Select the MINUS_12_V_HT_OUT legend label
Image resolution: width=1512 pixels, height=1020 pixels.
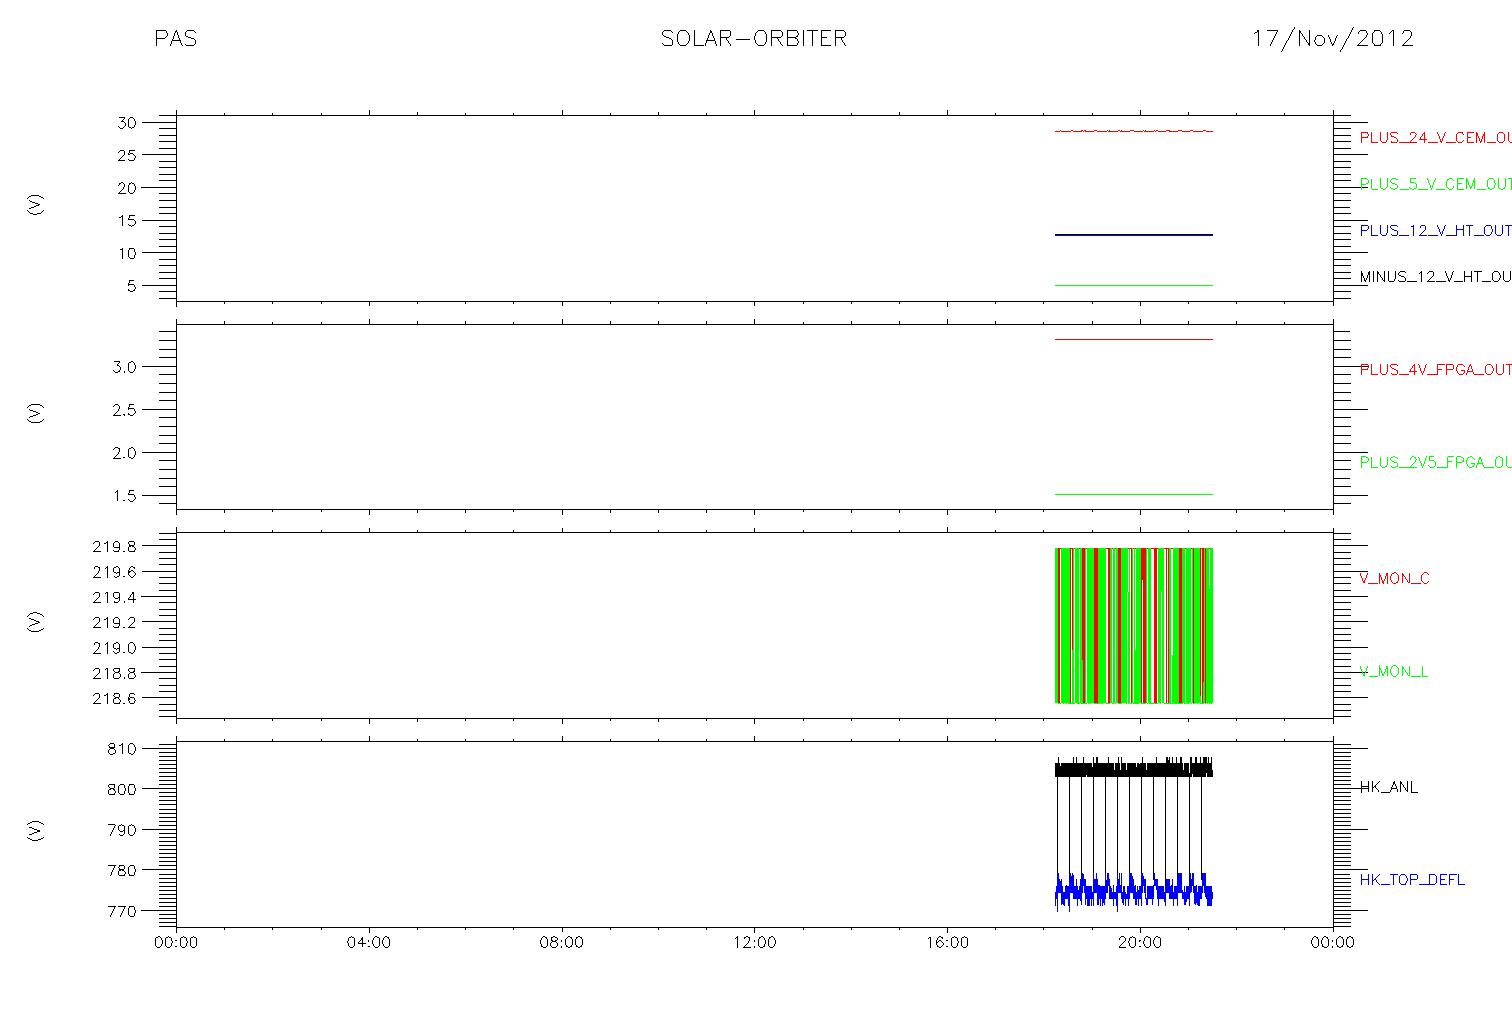(1435, 277)
